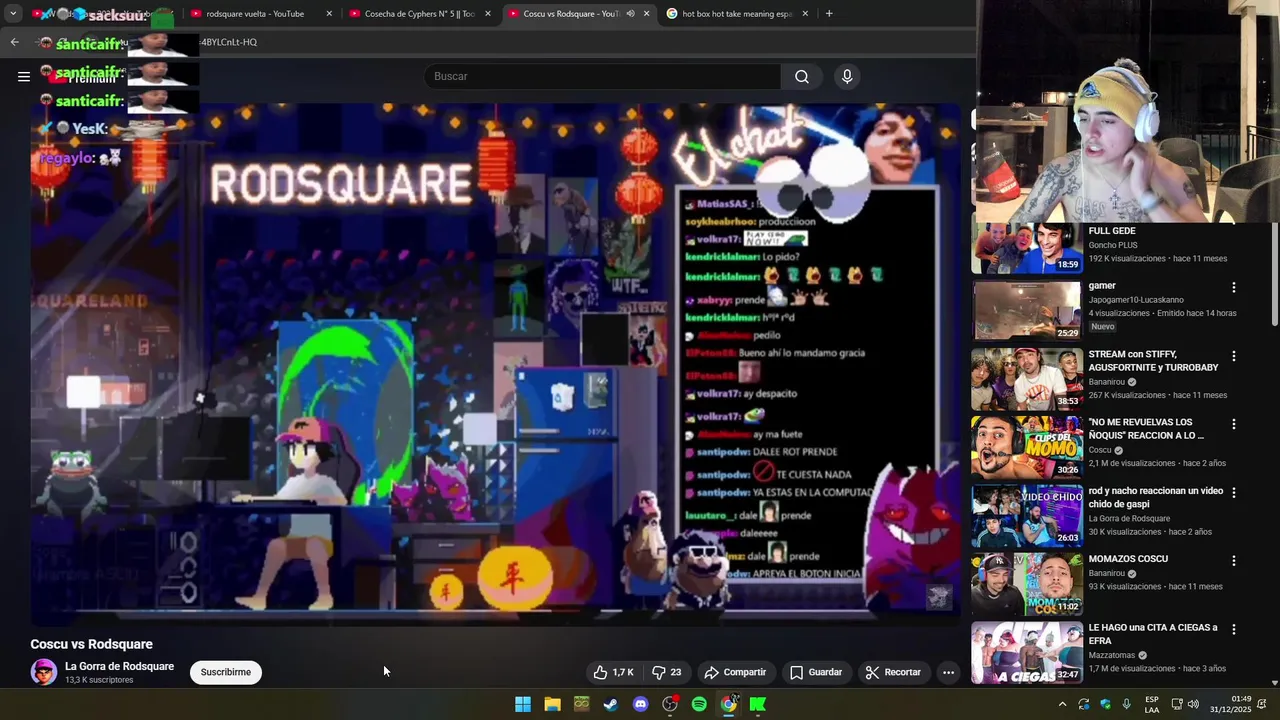
Task: Close the Cosecha de Cyphers tab
Action: [487, 14]
